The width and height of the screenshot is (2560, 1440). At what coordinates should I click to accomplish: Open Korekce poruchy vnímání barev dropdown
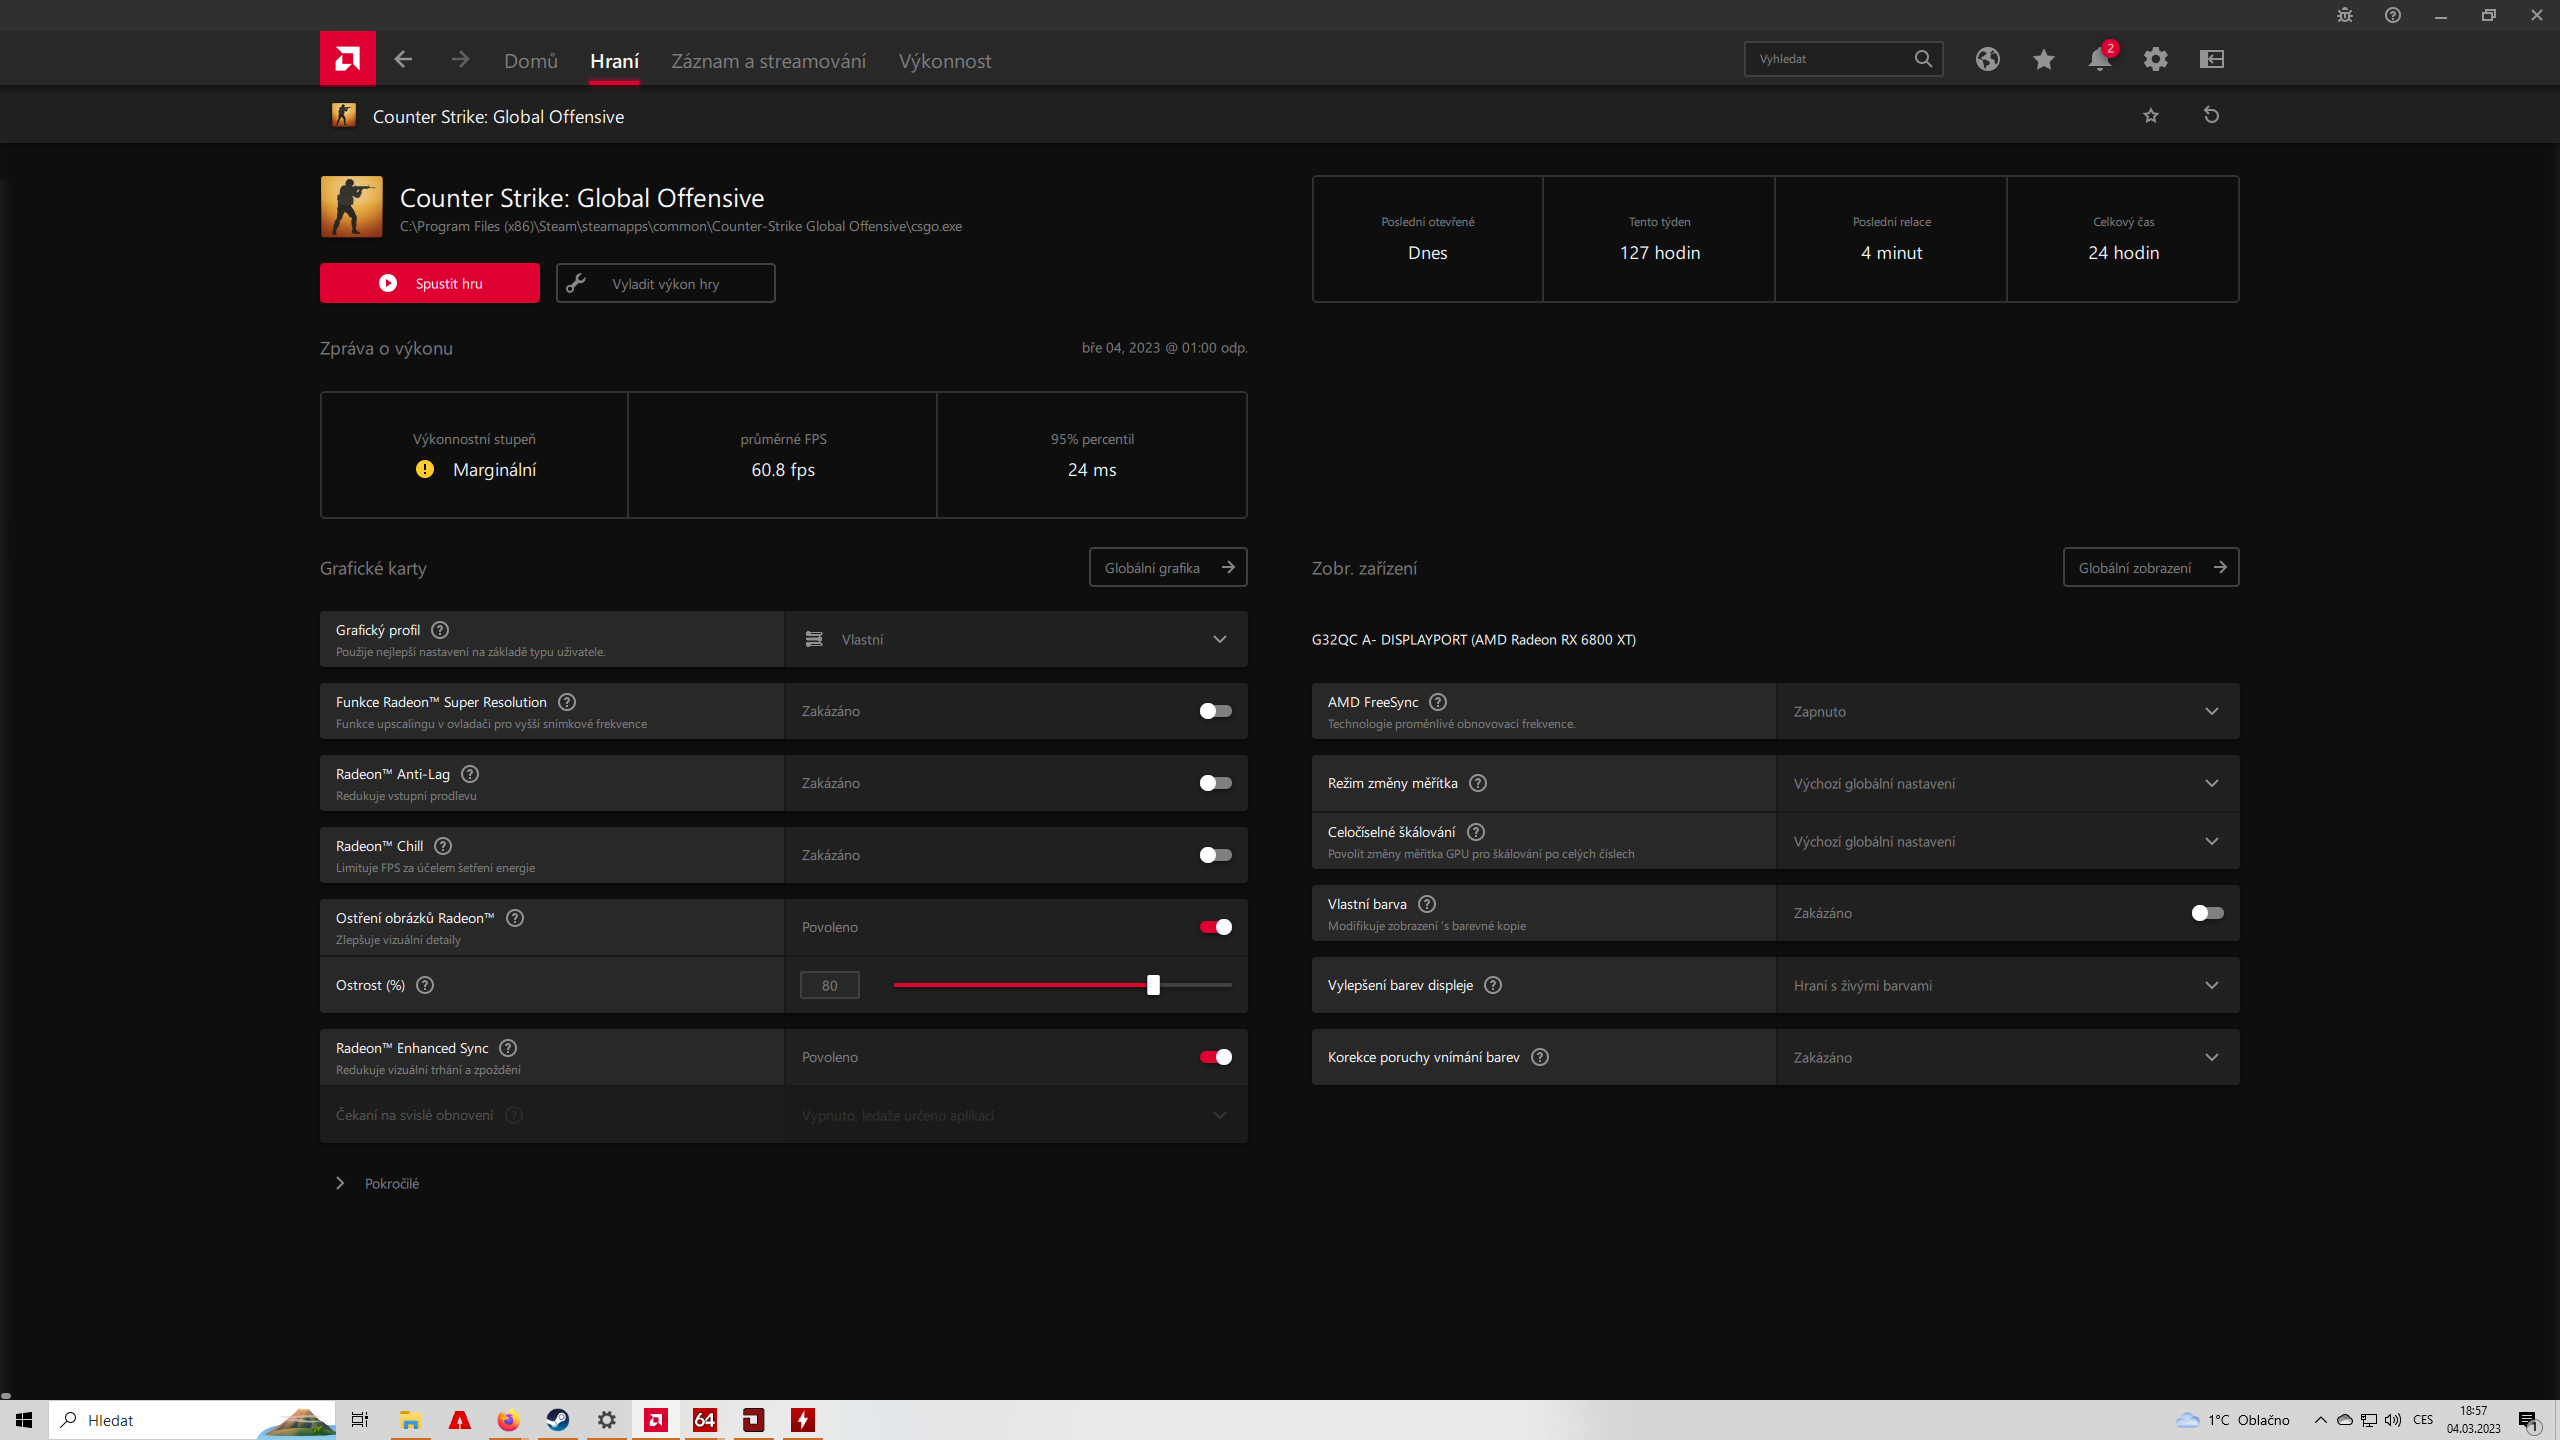[x=2008, y=1057]
